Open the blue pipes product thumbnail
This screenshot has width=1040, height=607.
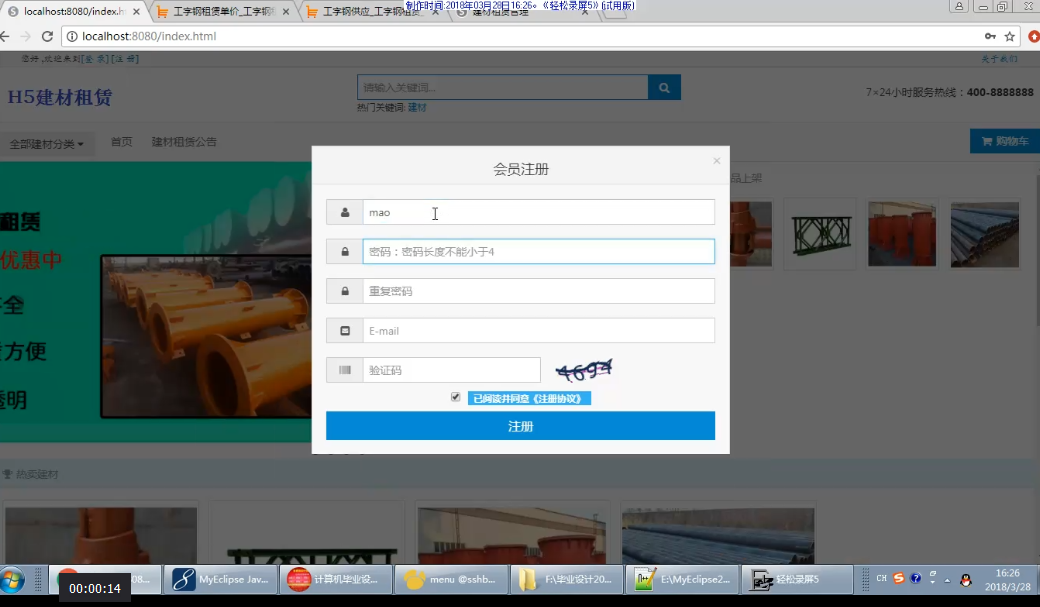[984, 234]
